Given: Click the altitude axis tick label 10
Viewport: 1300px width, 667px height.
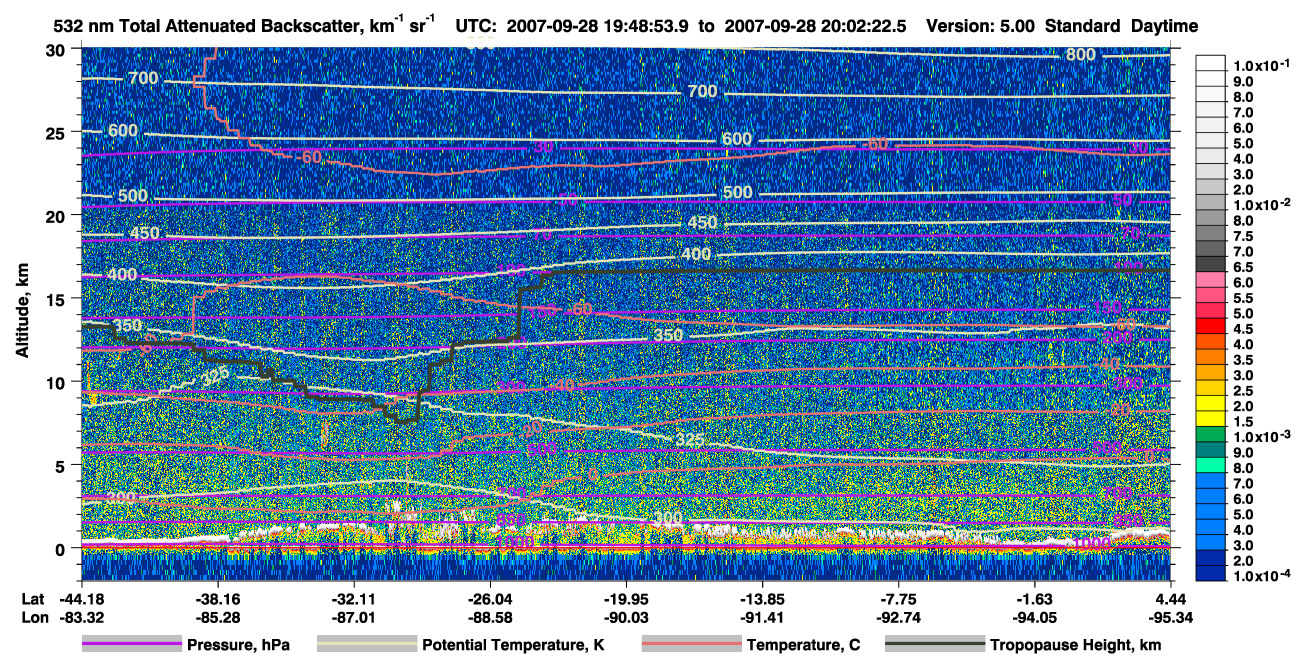Looking at the screenshot, I should point(58,382).
